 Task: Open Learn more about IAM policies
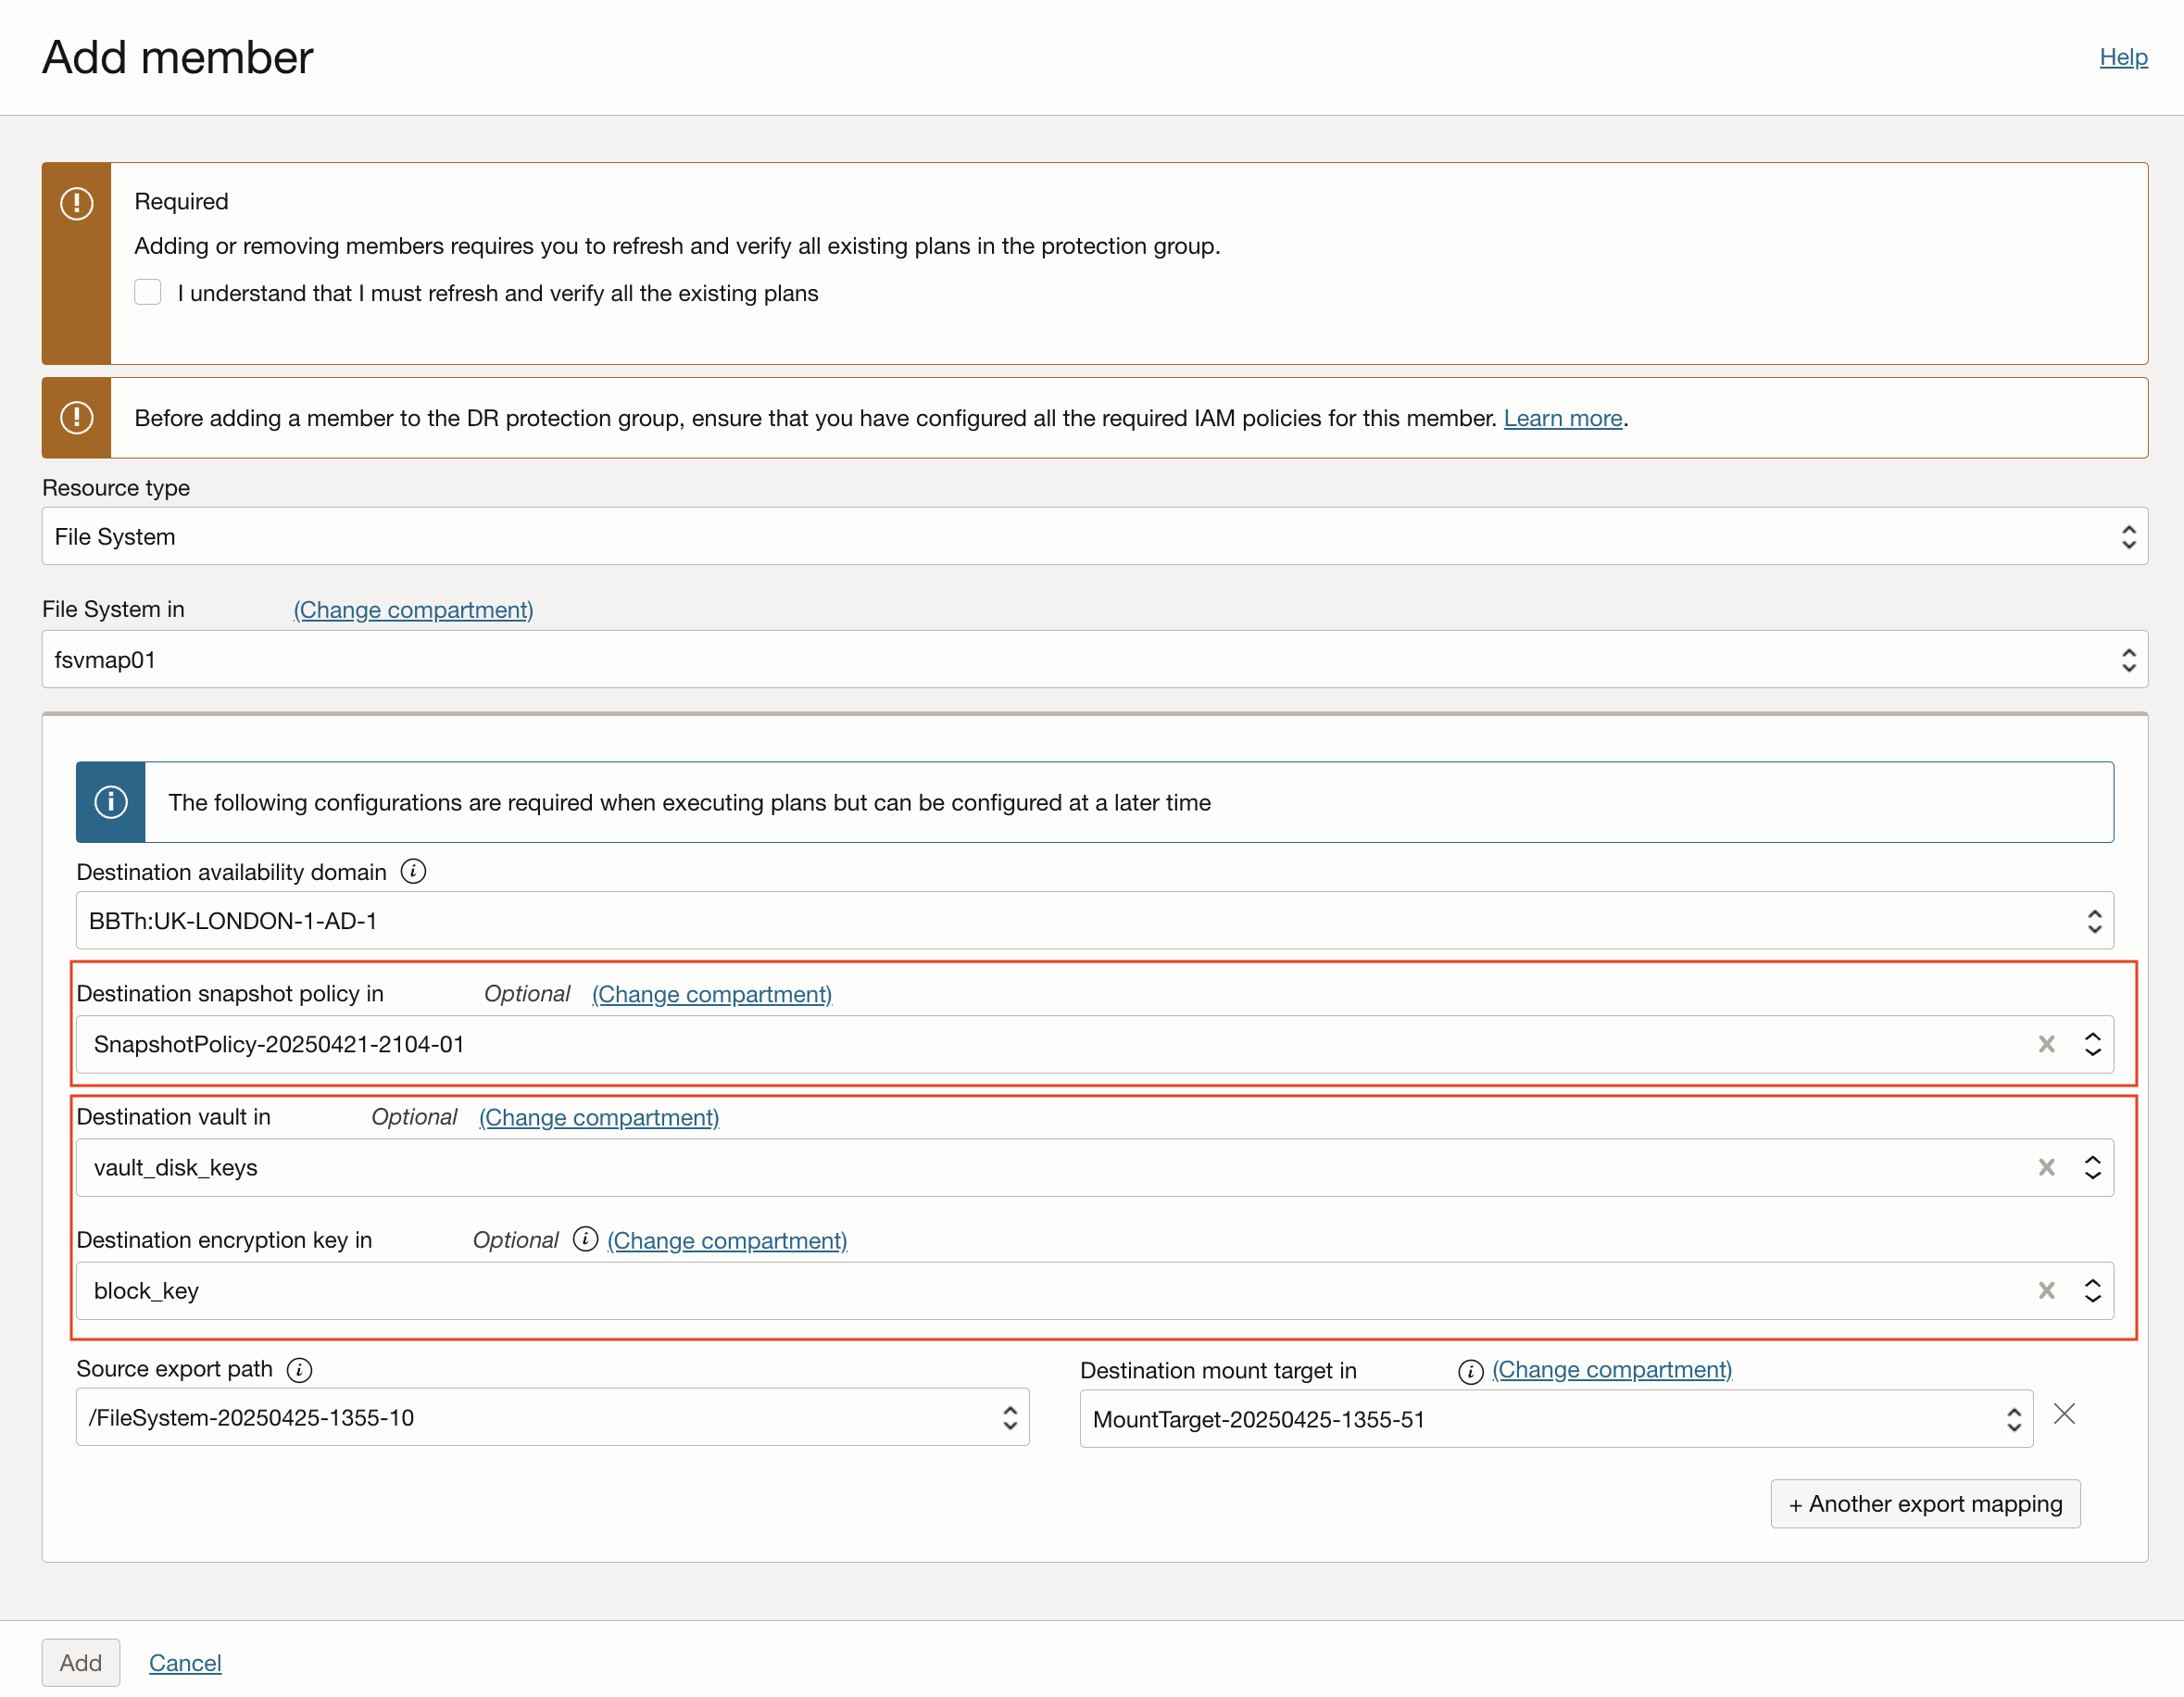pyautogui.click(x=1562, y=418)
